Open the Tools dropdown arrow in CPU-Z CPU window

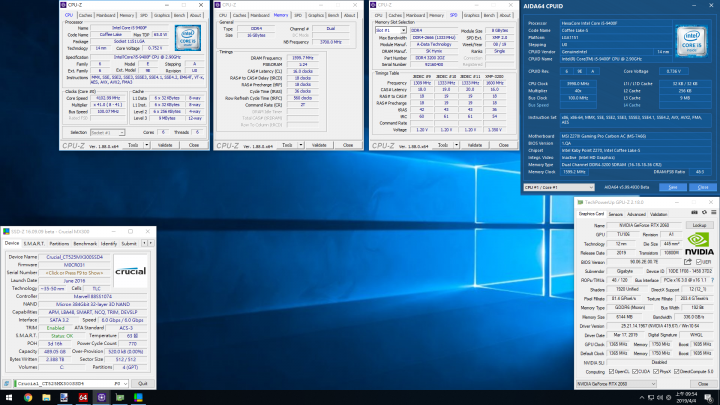(146, 145)
